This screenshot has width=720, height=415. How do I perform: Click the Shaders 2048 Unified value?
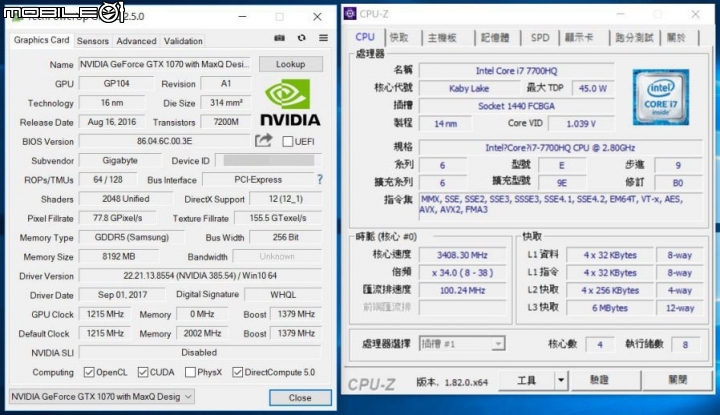125,199
